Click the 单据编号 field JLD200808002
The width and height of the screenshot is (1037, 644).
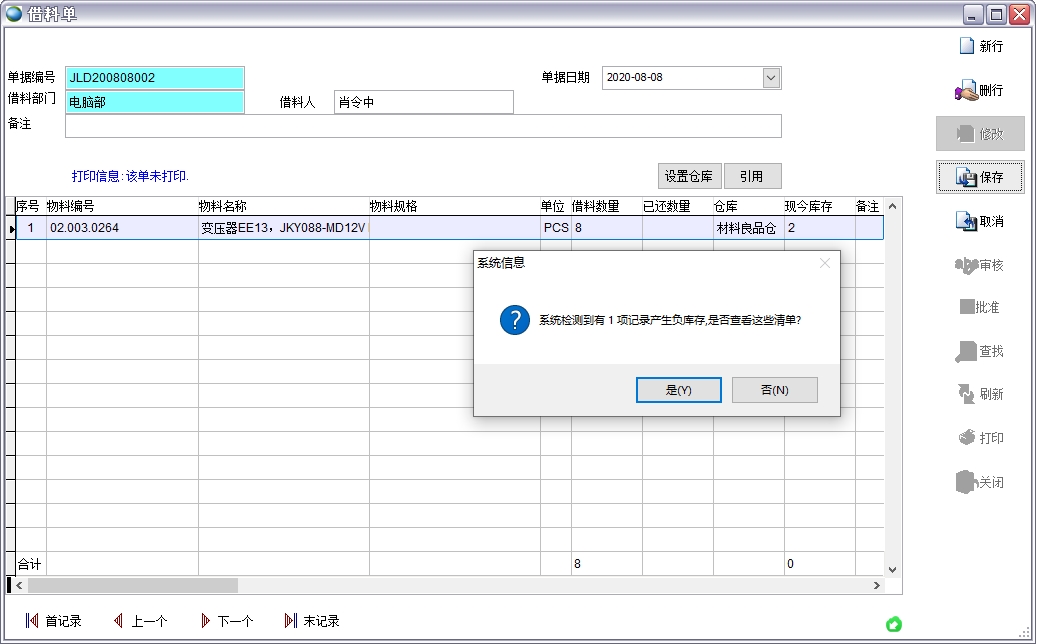(154, 78)
